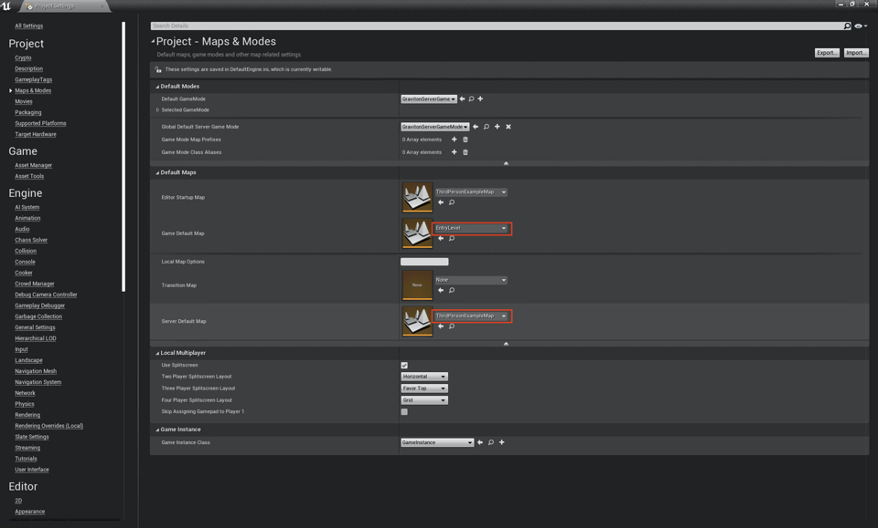
Task: Open Input engine settings
Action: pos(21,349)
